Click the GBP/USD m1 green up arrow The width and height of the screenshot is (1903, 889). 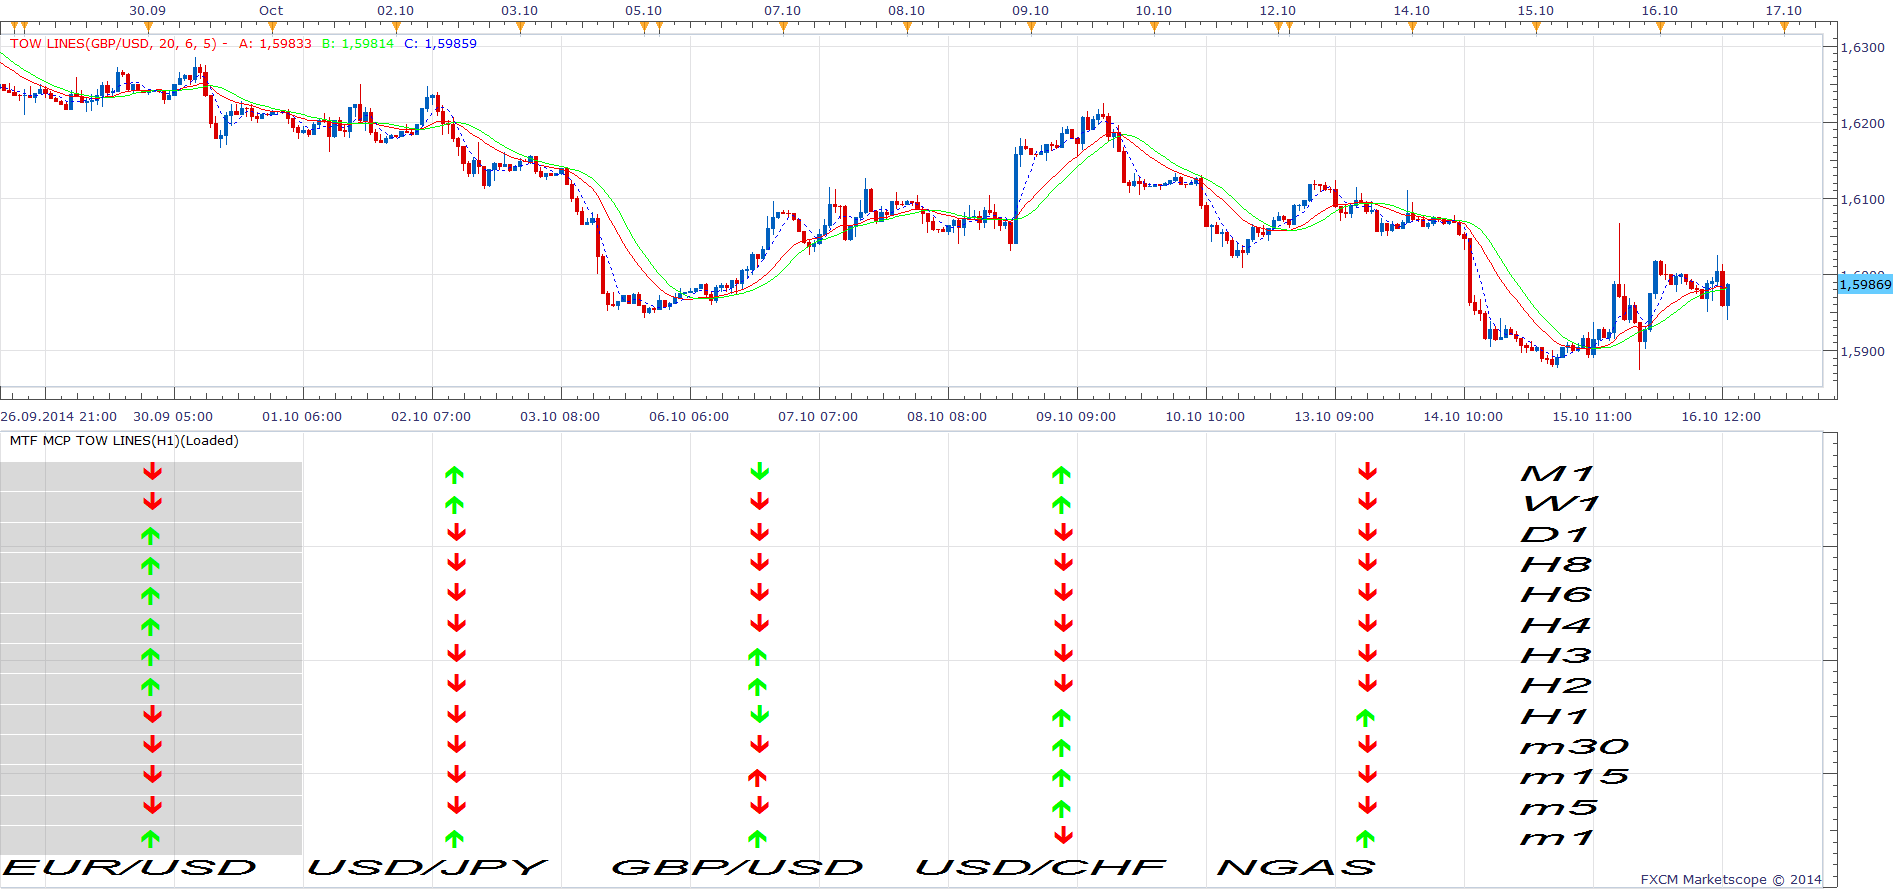pos(758,839)
